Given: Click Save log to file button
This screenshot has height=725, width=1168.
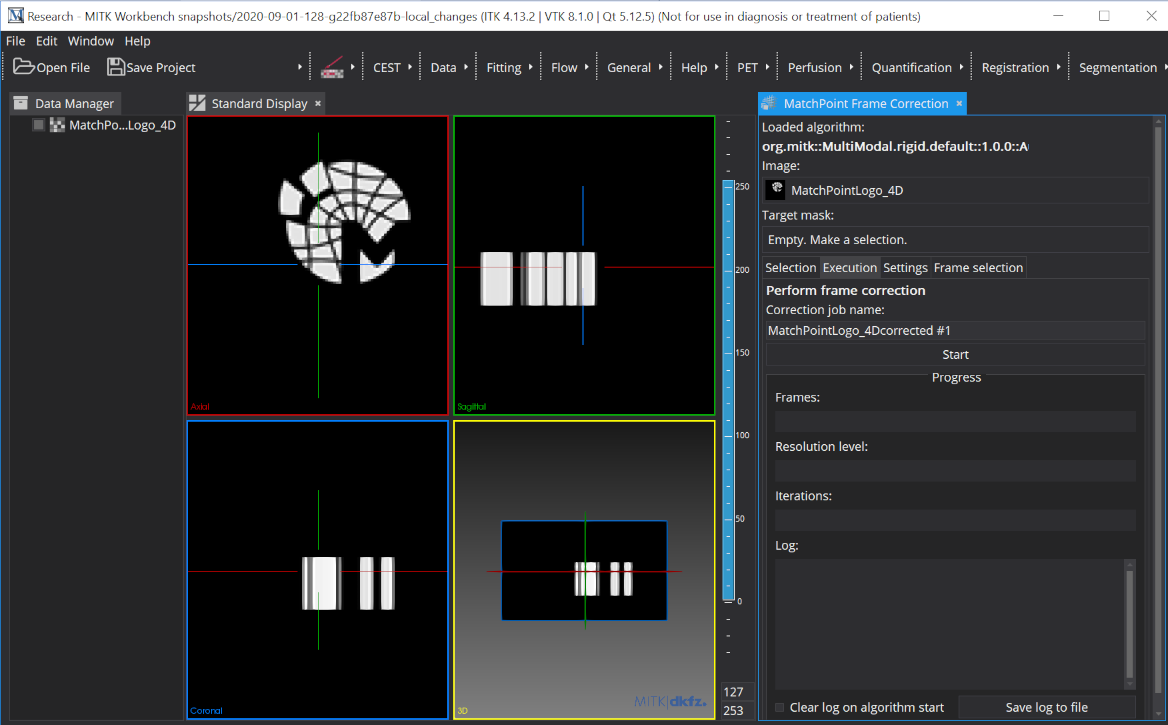Looking at the screenshot, I should point(1047,707).
